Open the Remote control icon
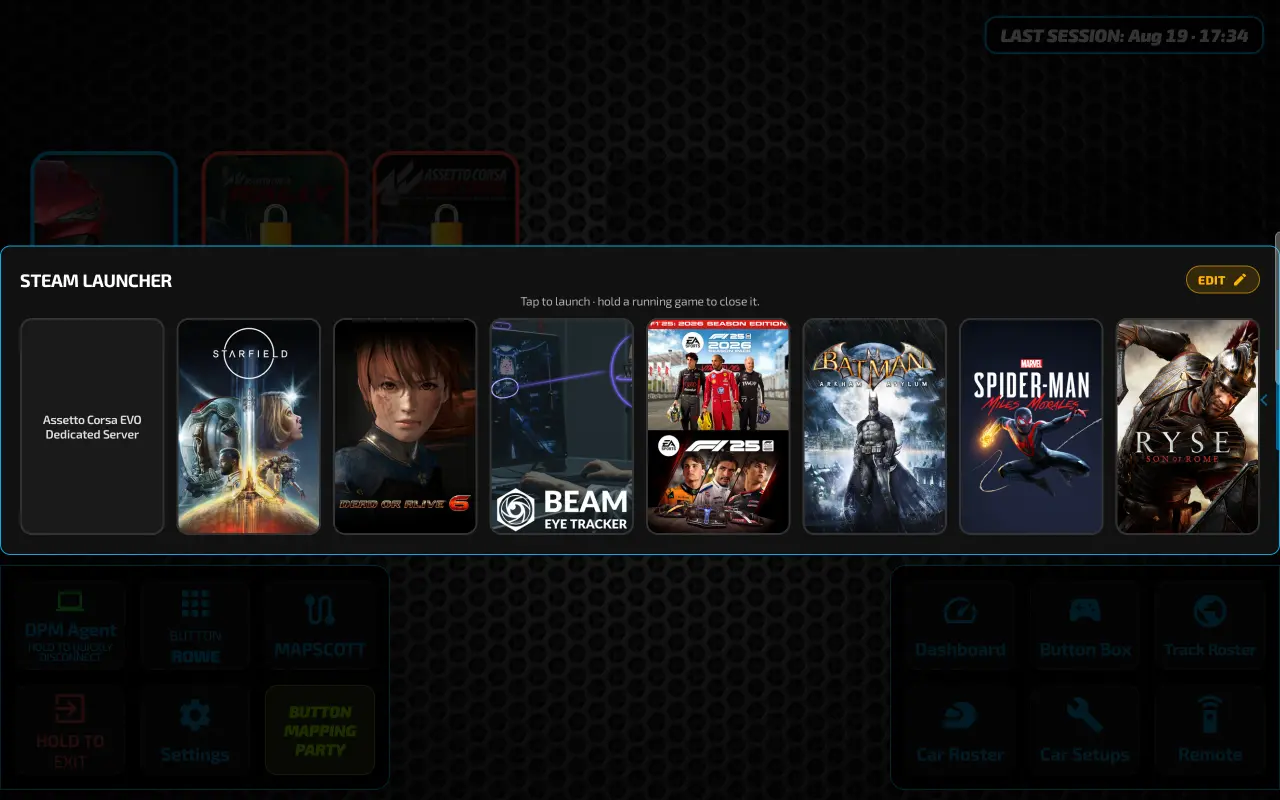The height and width of the screenshot is (800, 1280). coord(1210,716)
